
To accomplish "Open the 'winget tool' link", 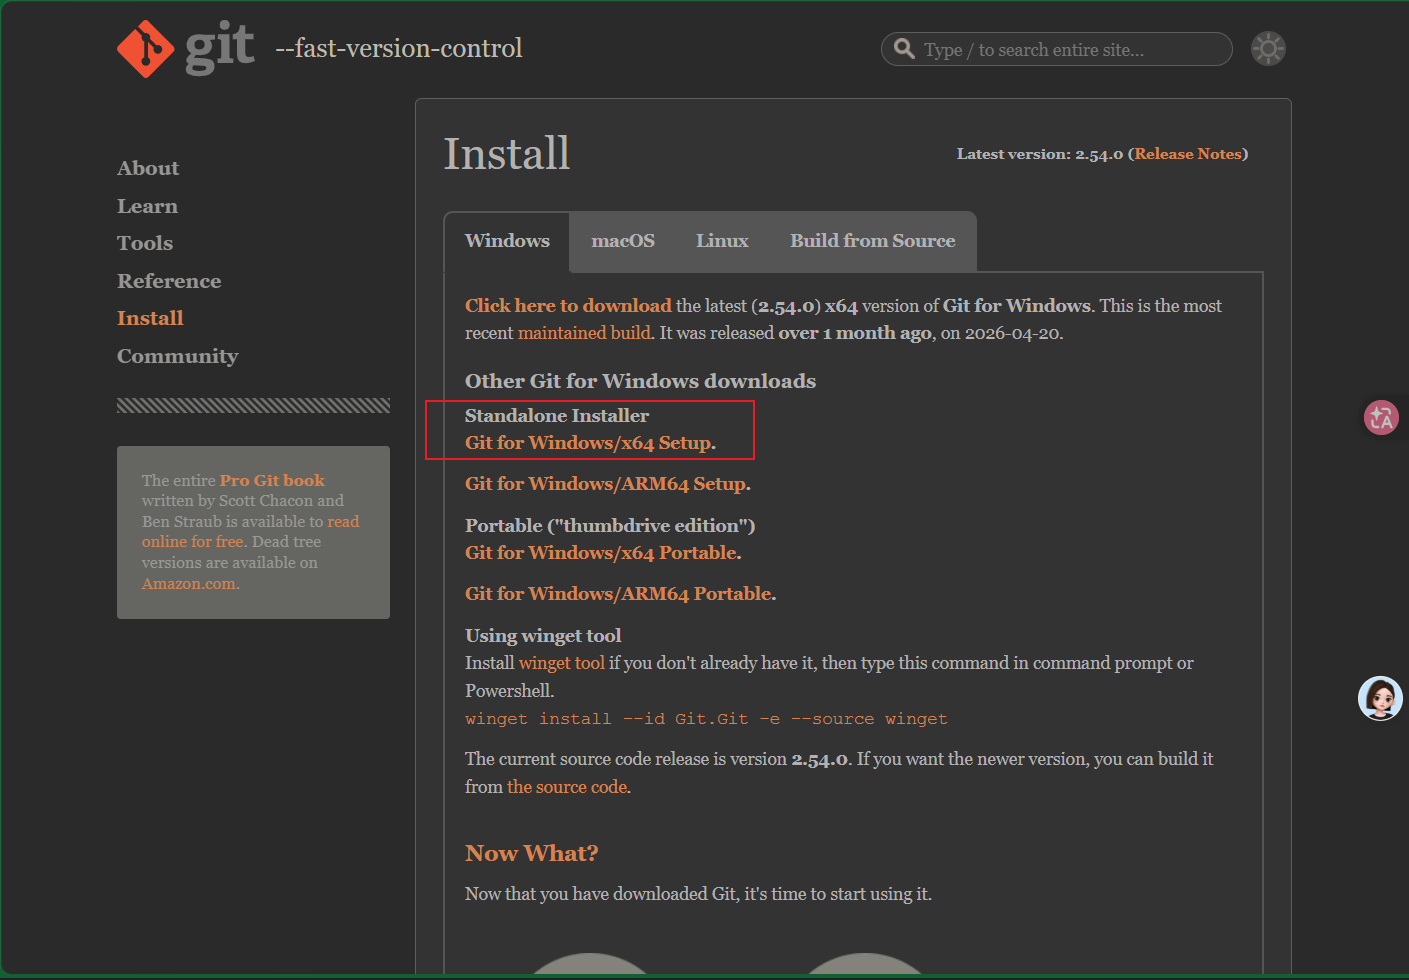I will 562,663.
